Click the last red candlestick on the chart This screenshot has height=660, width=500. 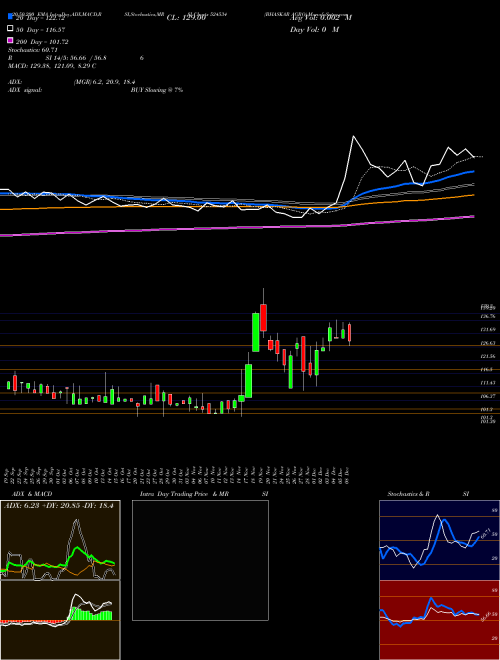pyautogui.click(x=349, y=333)
